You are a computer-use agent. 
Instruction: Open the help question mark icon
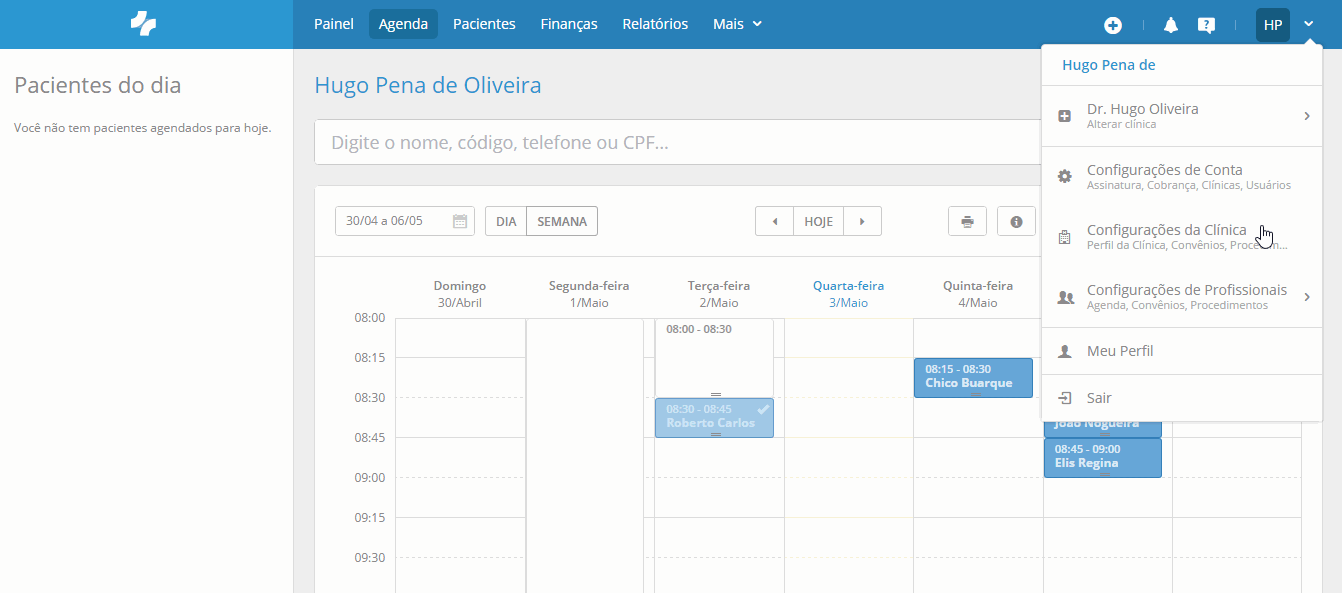click(x=1206, y=25)
